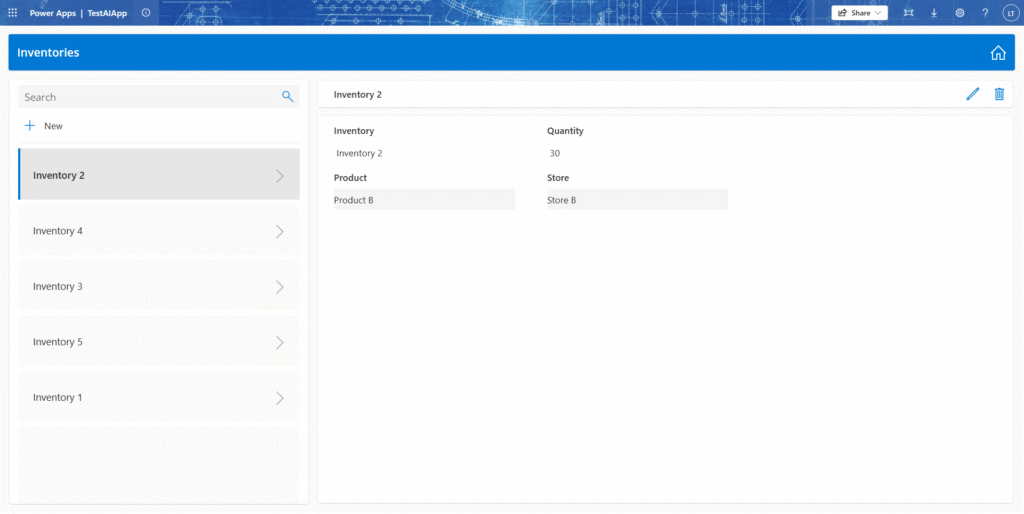Click the New button to add inventory
1024x514 pixels.
pos(44,126)
